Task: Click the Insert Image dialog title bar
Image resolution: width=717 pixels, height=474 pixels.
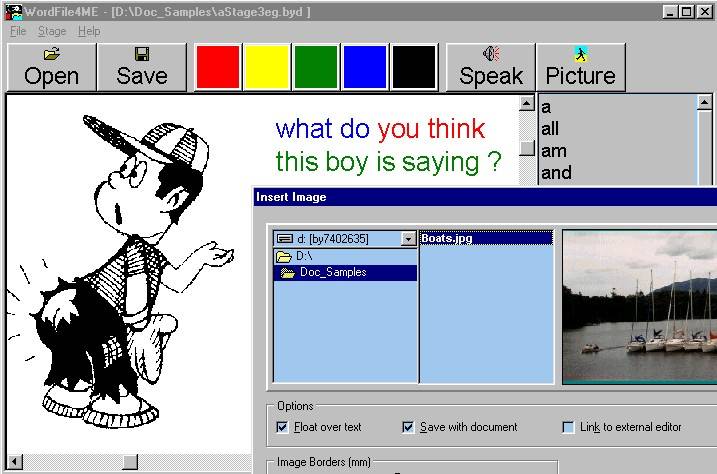Action: [485, 197]
